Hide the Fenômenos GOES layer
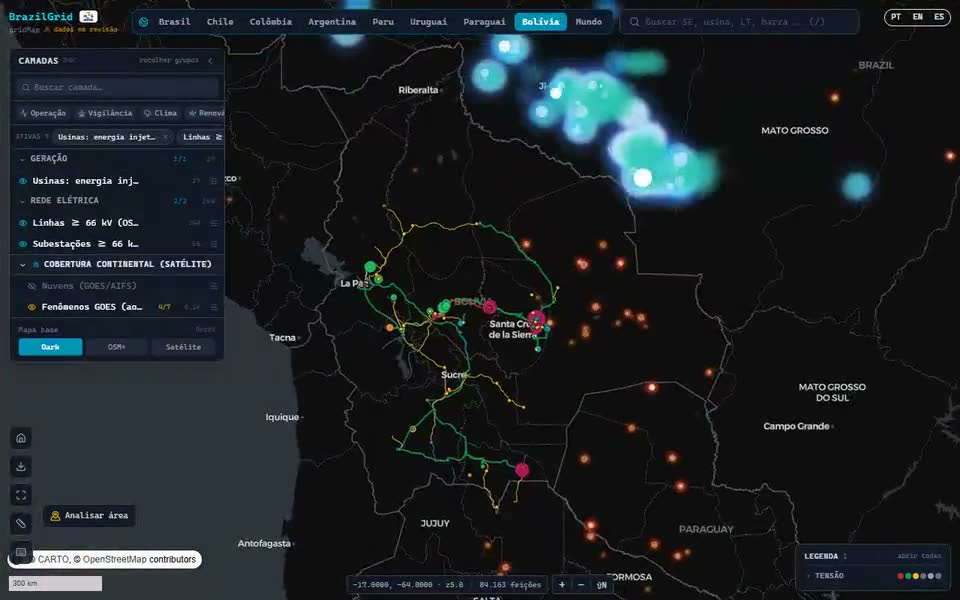 32,307
